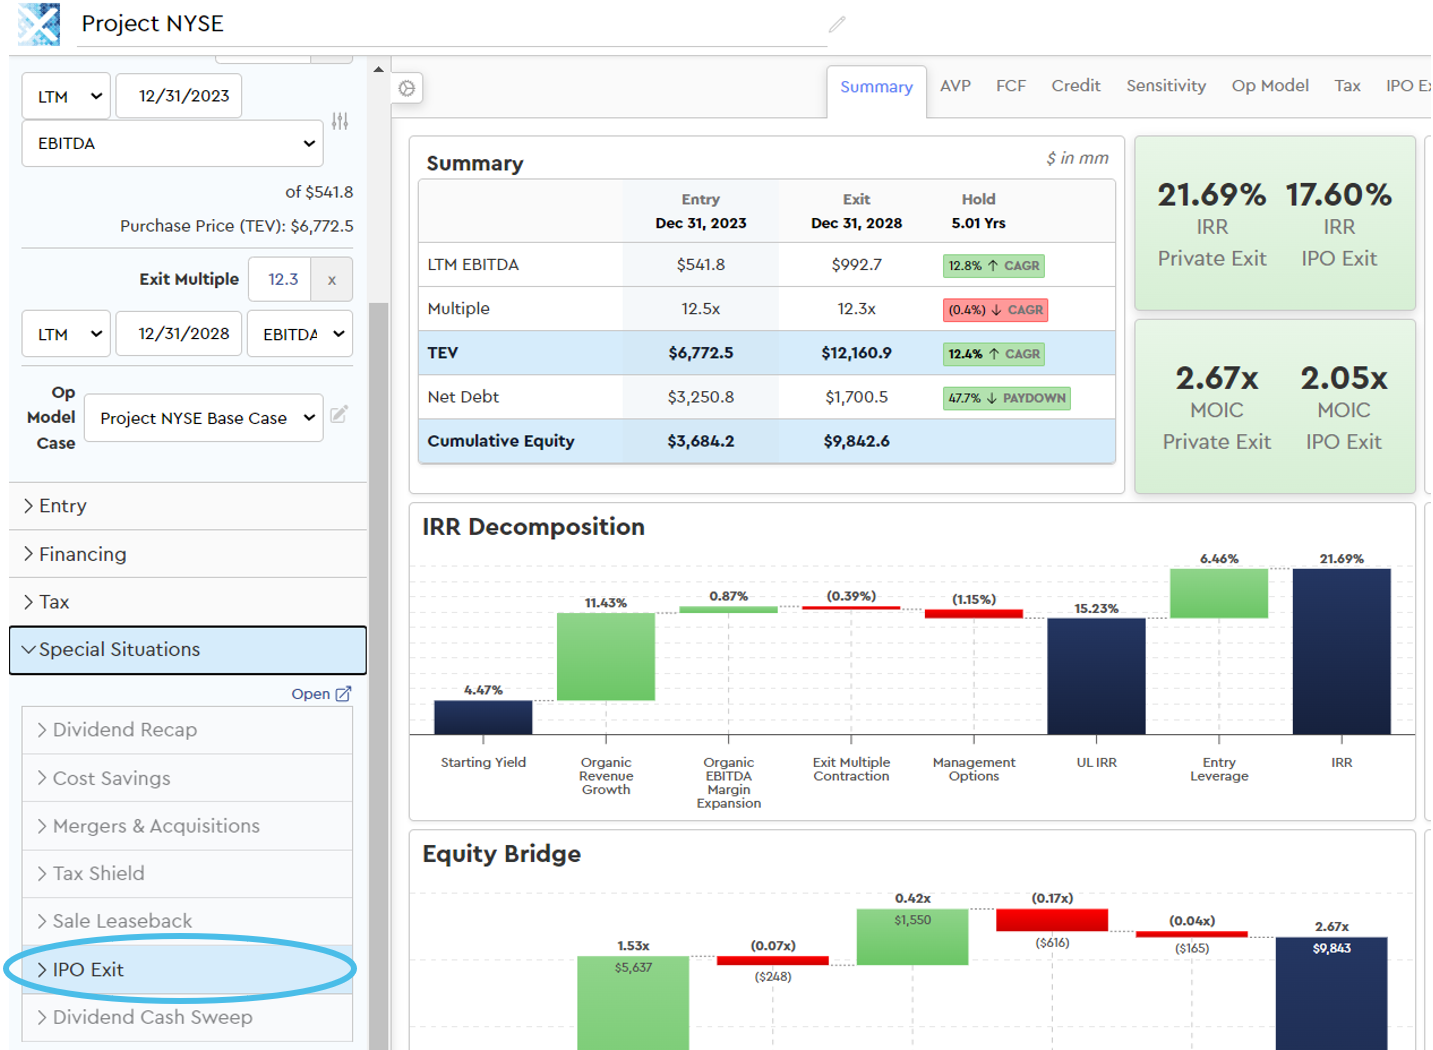Switch to the FCF tab

click(1011, 86)
